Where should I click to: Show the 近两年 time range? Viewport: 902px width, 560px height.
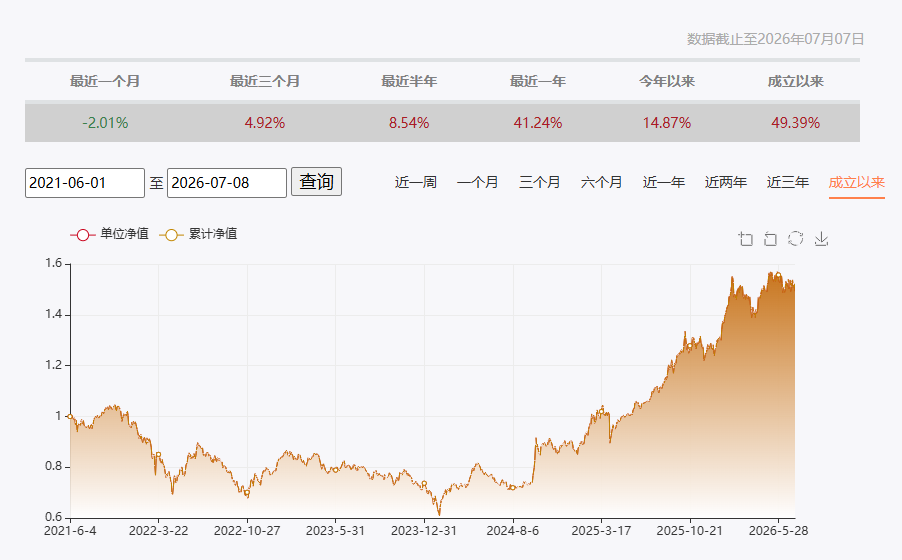[x=726, y=182]
